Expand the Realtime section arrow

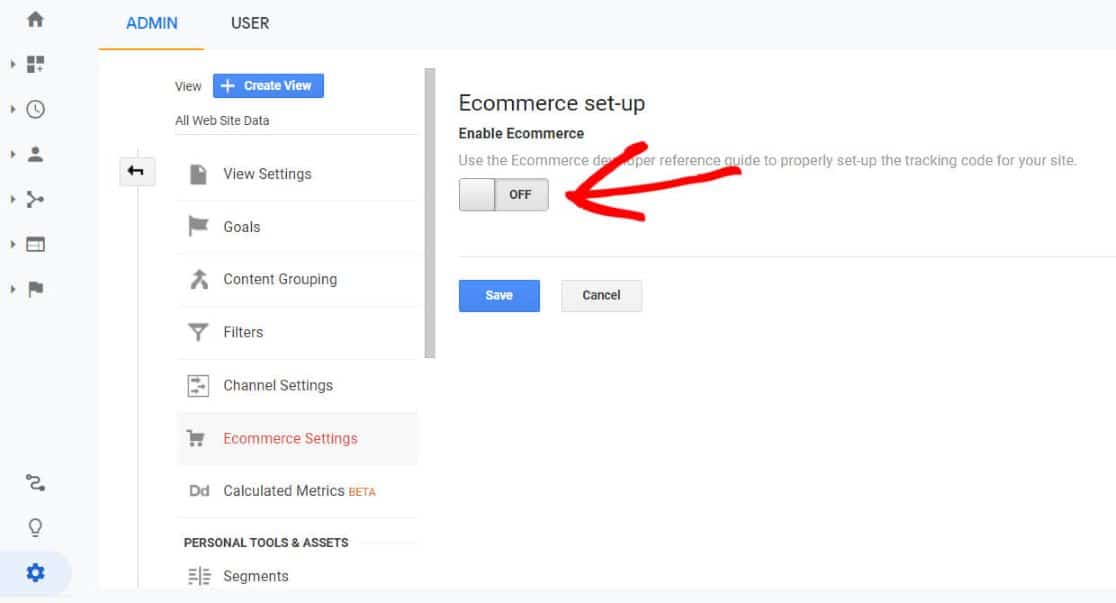[x=13, y=109]
